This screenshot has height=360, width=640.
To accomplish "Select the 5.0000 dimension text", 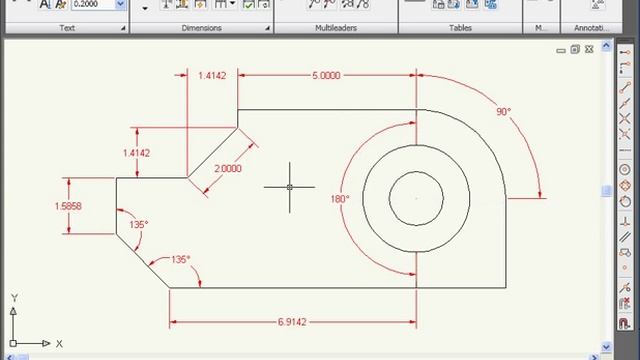I will click(326, 76).
